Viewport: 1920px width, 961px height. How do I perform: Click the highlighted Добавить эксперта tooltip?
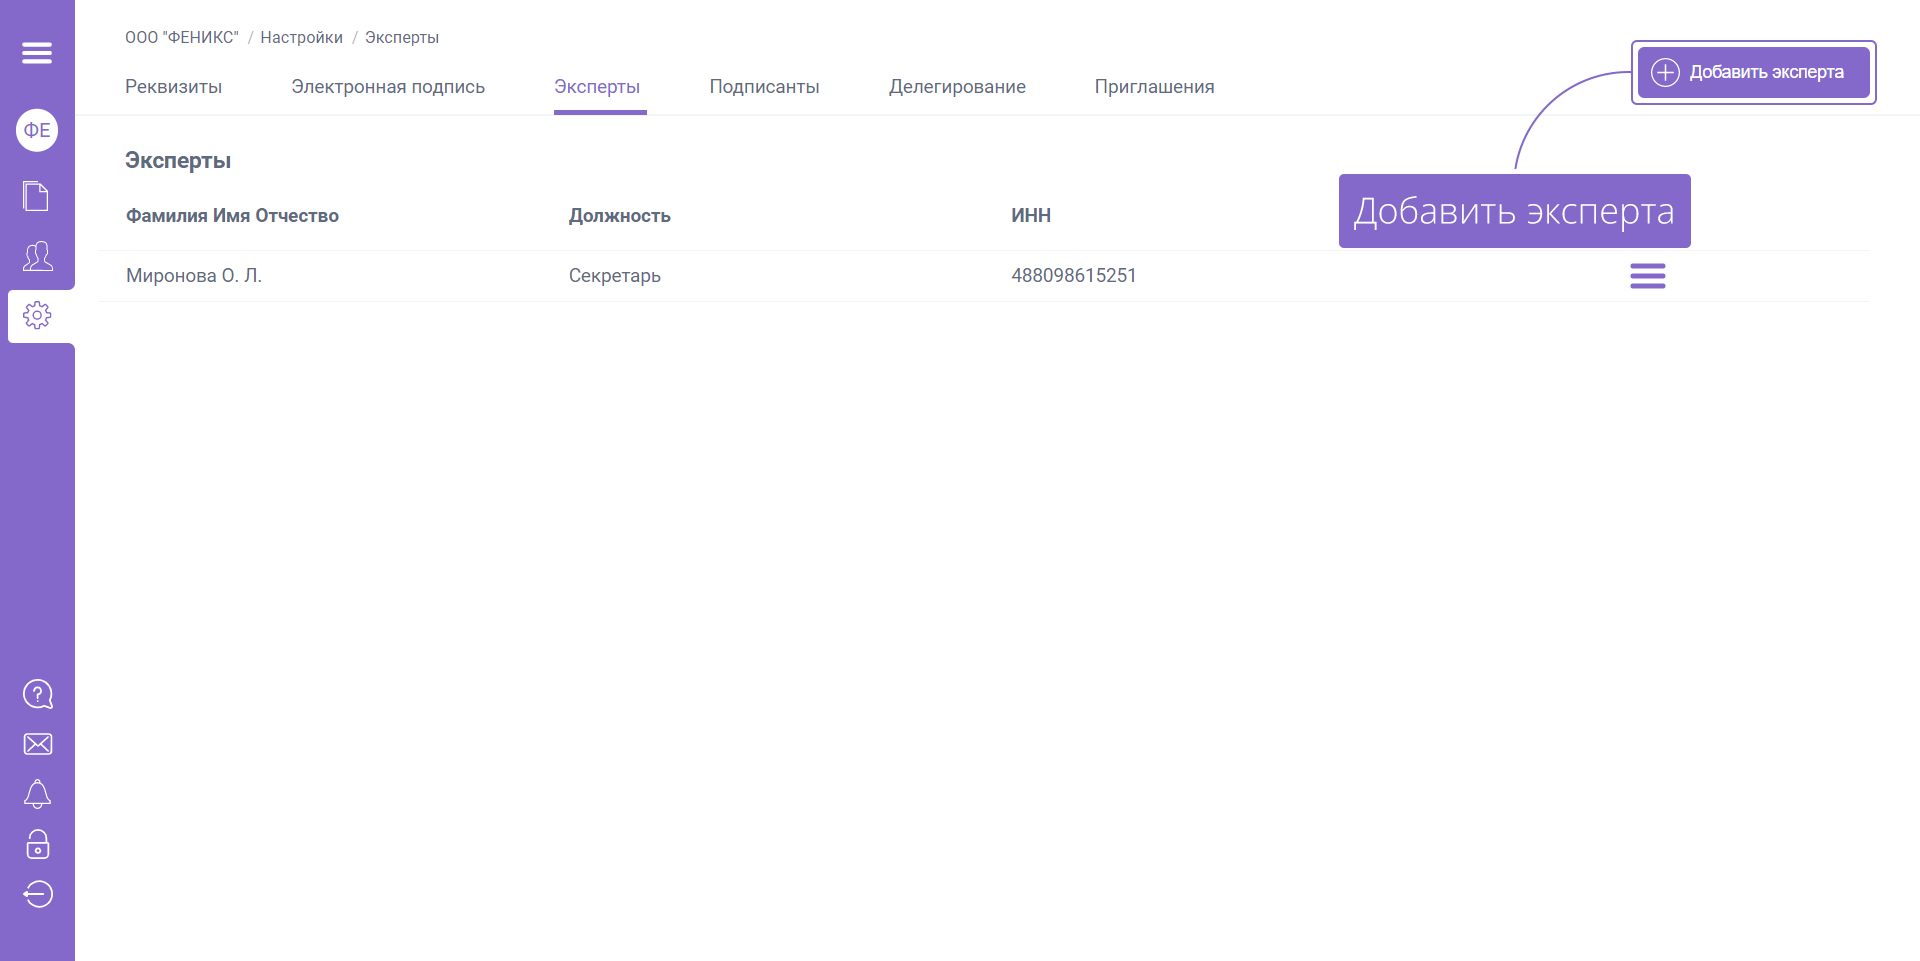pos(1513,211)
